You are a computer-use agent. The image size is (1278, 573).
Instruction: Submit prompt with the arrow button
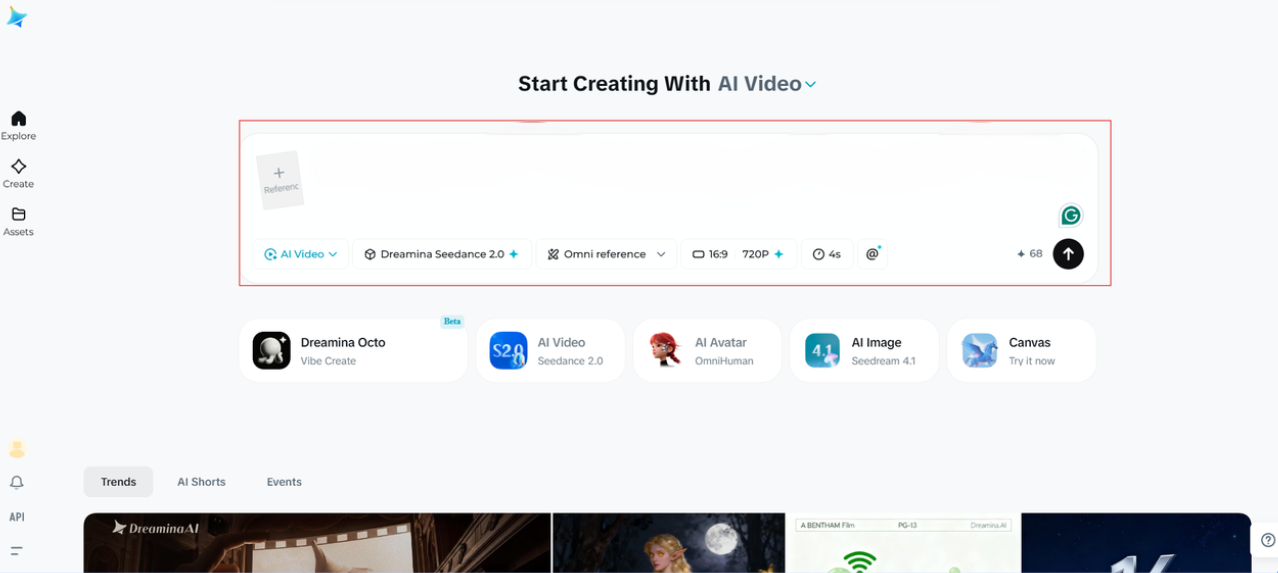click(1068, 254)
